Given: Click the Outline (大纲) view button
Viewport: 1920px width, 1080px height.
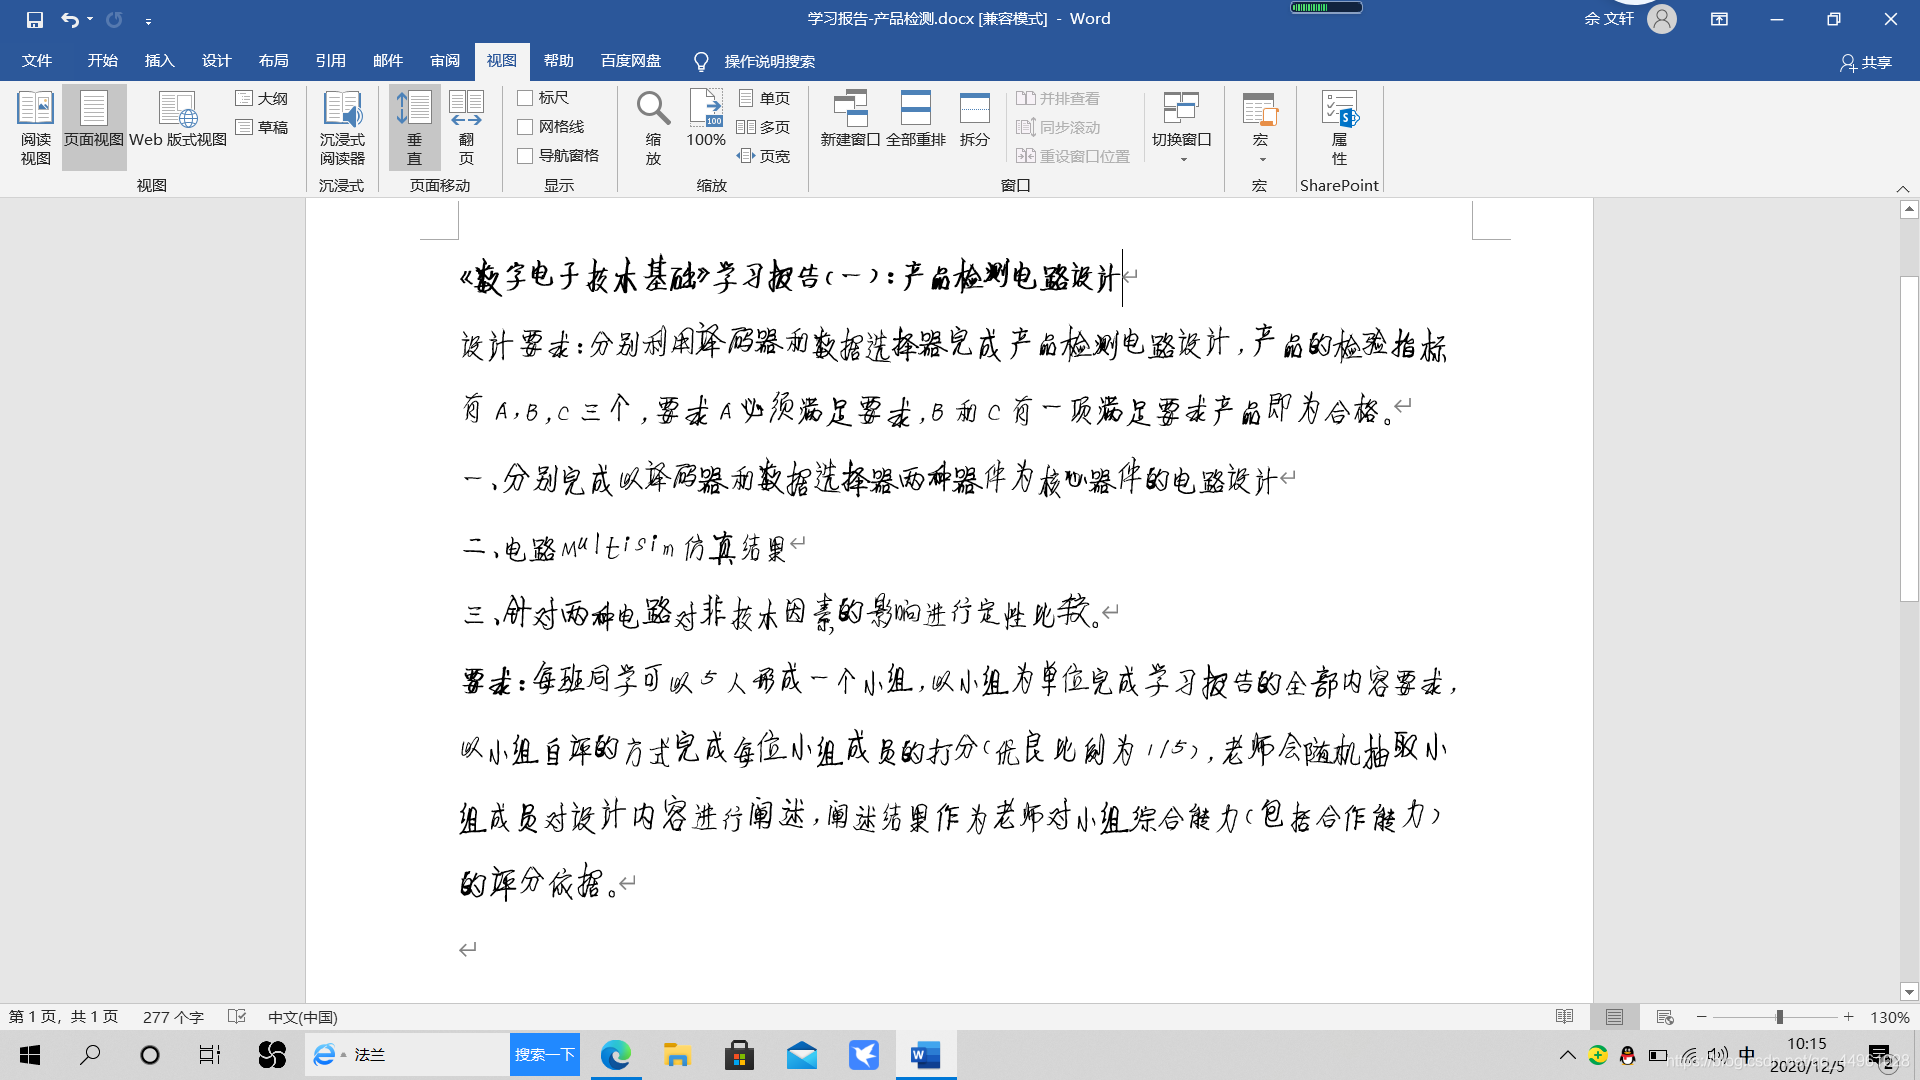Looking at the screenshot, I should tap(262, 98).
